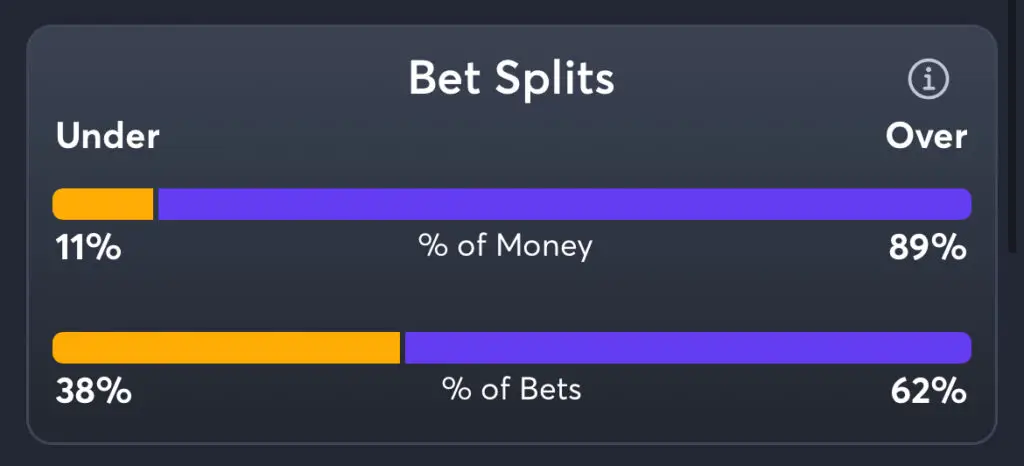The height and width of the screenshot is (466, 1024).
Task: Click orange Under segment of money bar
Action: click(x=103, y=204)
